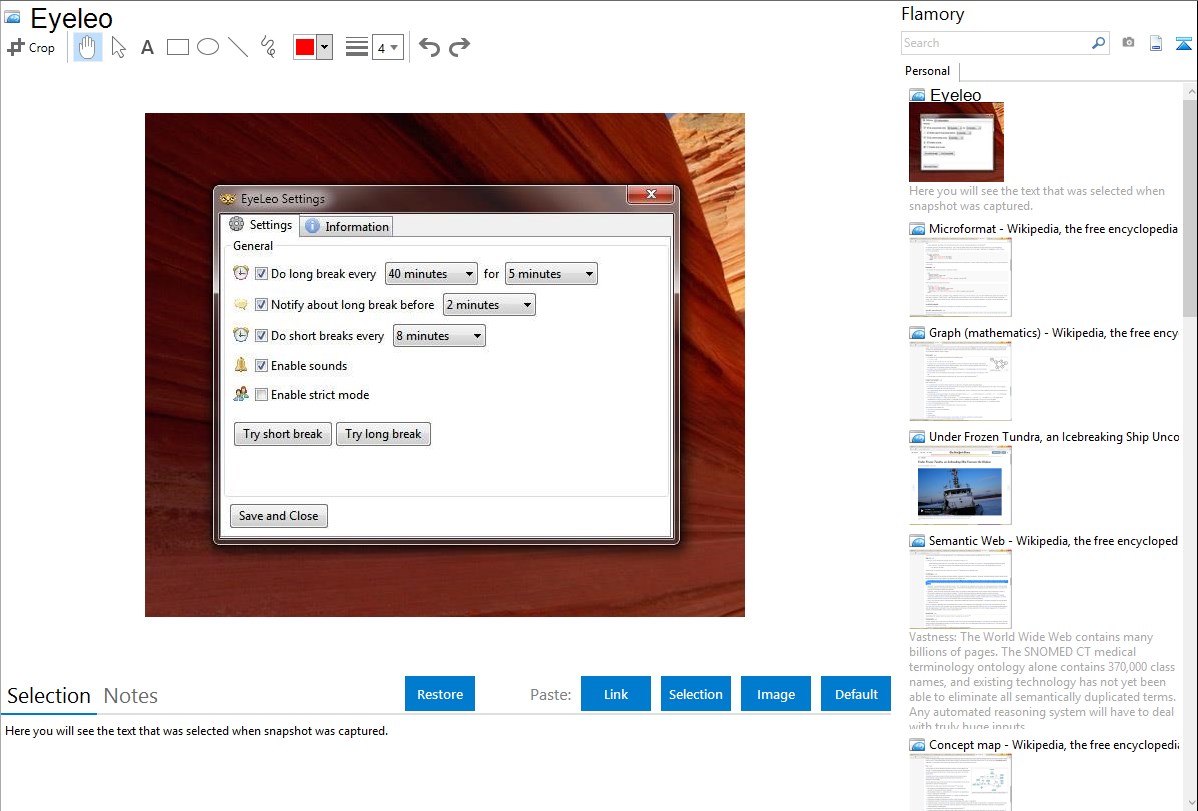Click the Restore button
Screen dimensions: 1198x811
pos(440,694)
